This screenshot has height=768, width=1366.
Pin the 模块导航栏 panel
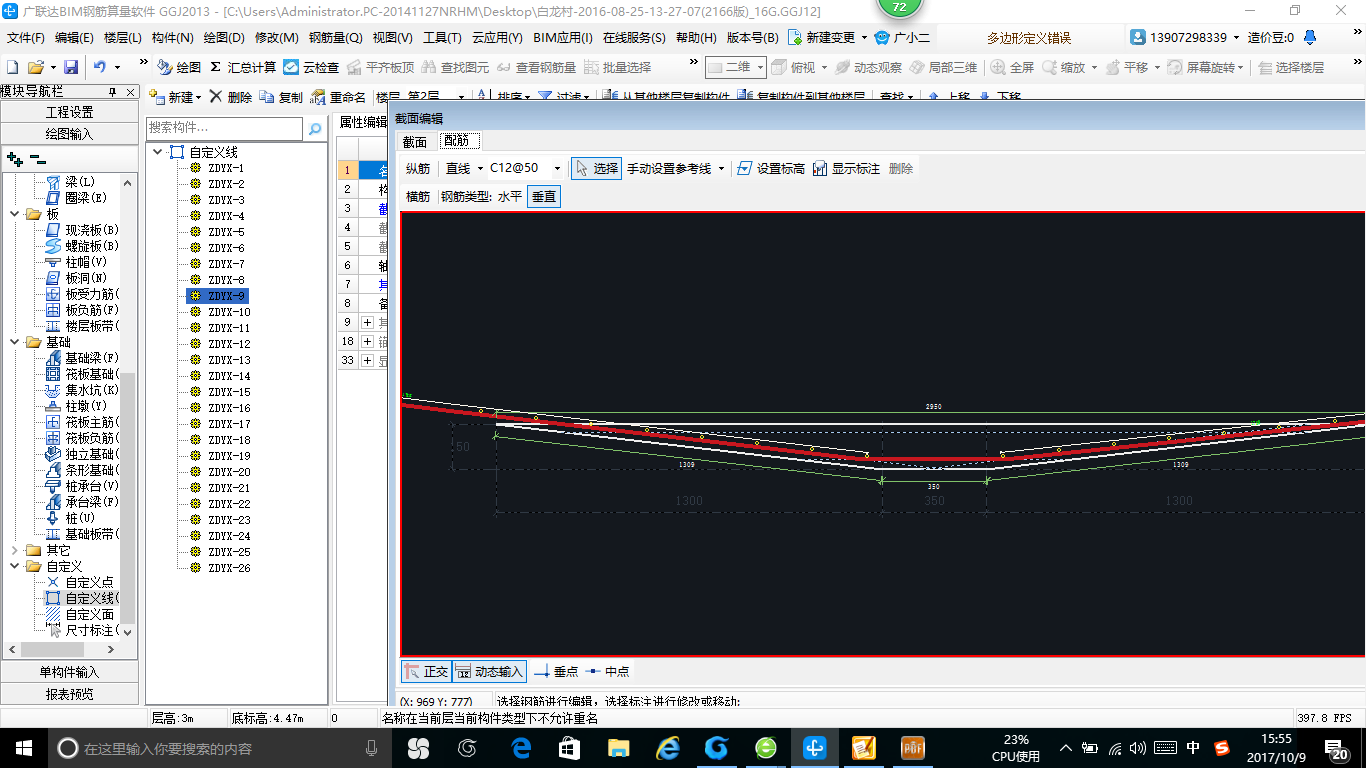[x=112, y=91]
